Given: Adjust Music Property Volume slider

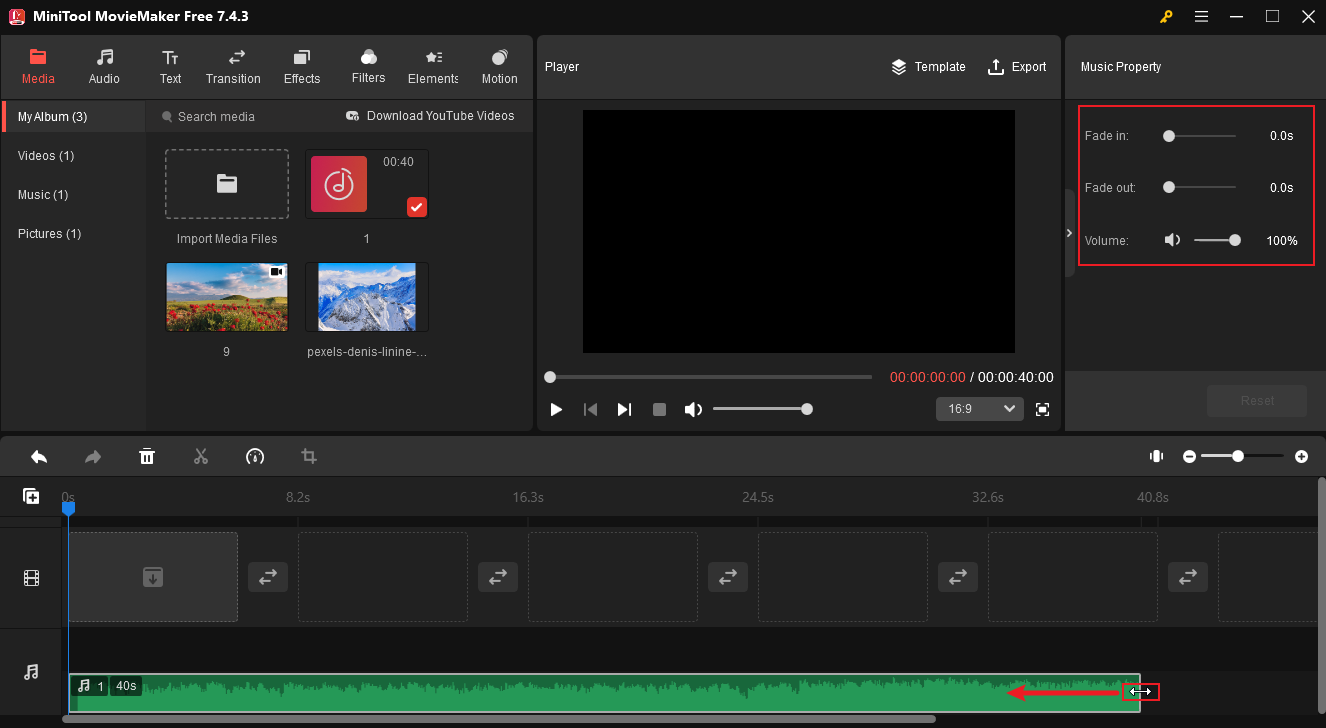Looking at the screenshot, I should [1217, 240].
